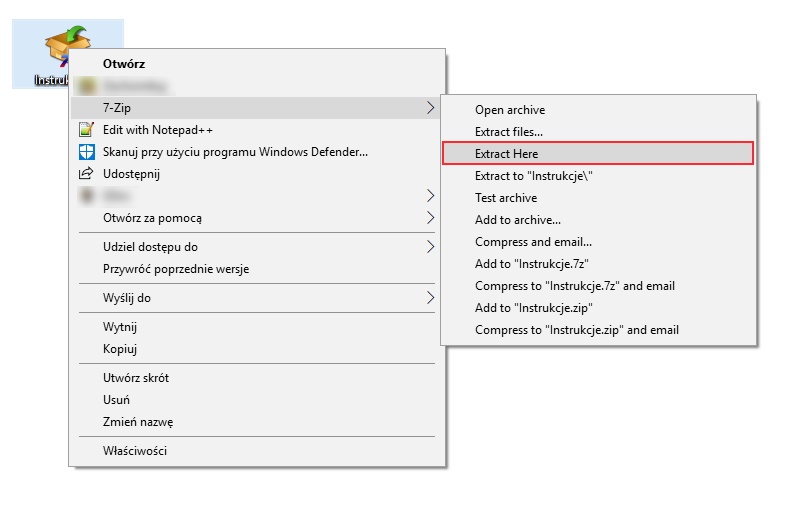
Task: Open Właściwości for the file
Action: [135, 451]
